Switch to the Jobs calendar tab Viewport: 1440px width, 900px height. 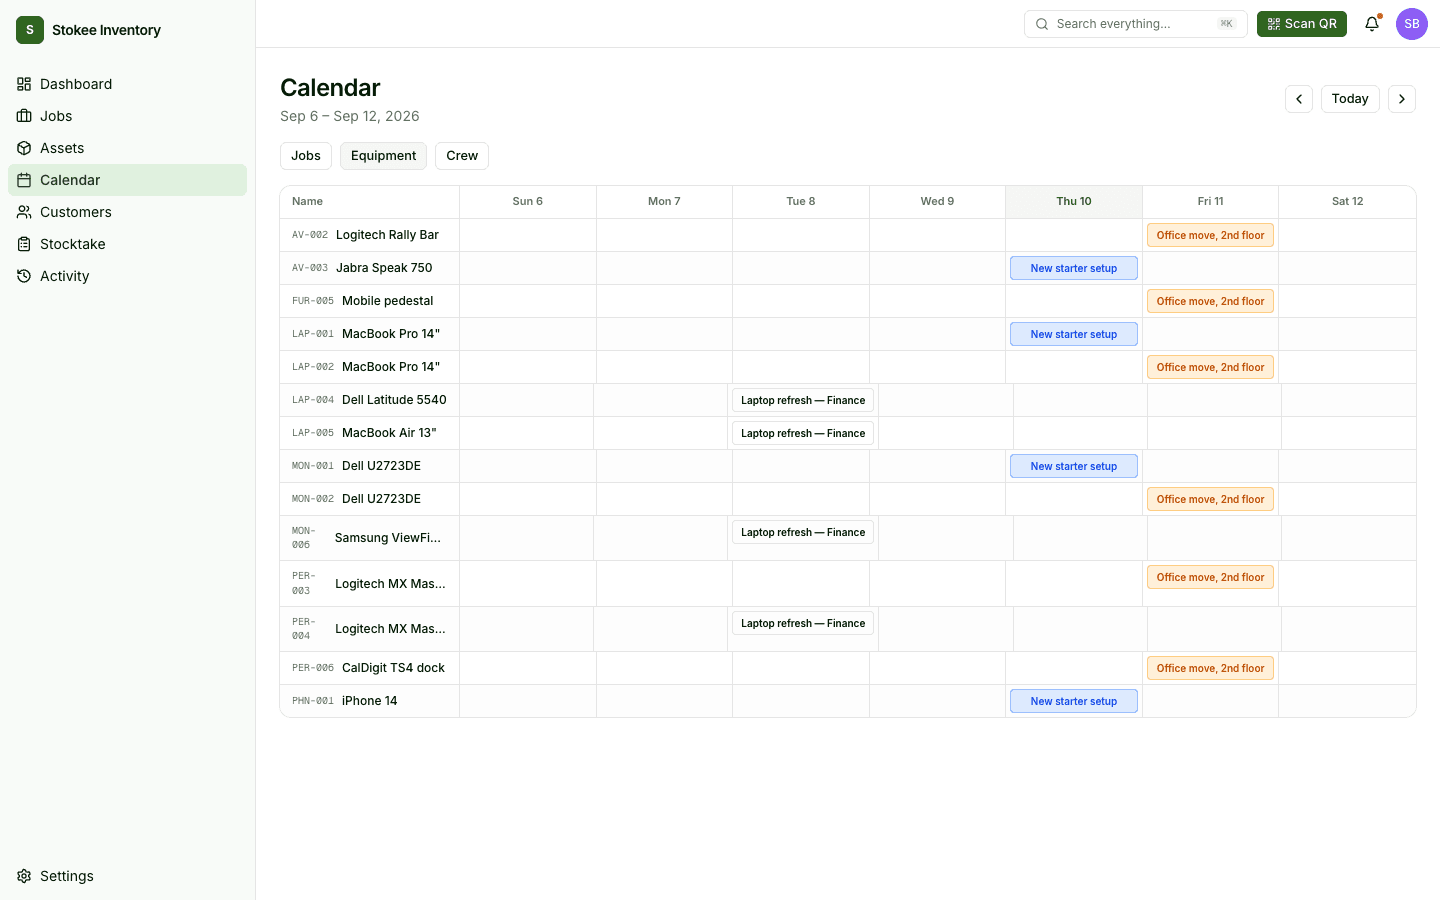click(306, 156)
